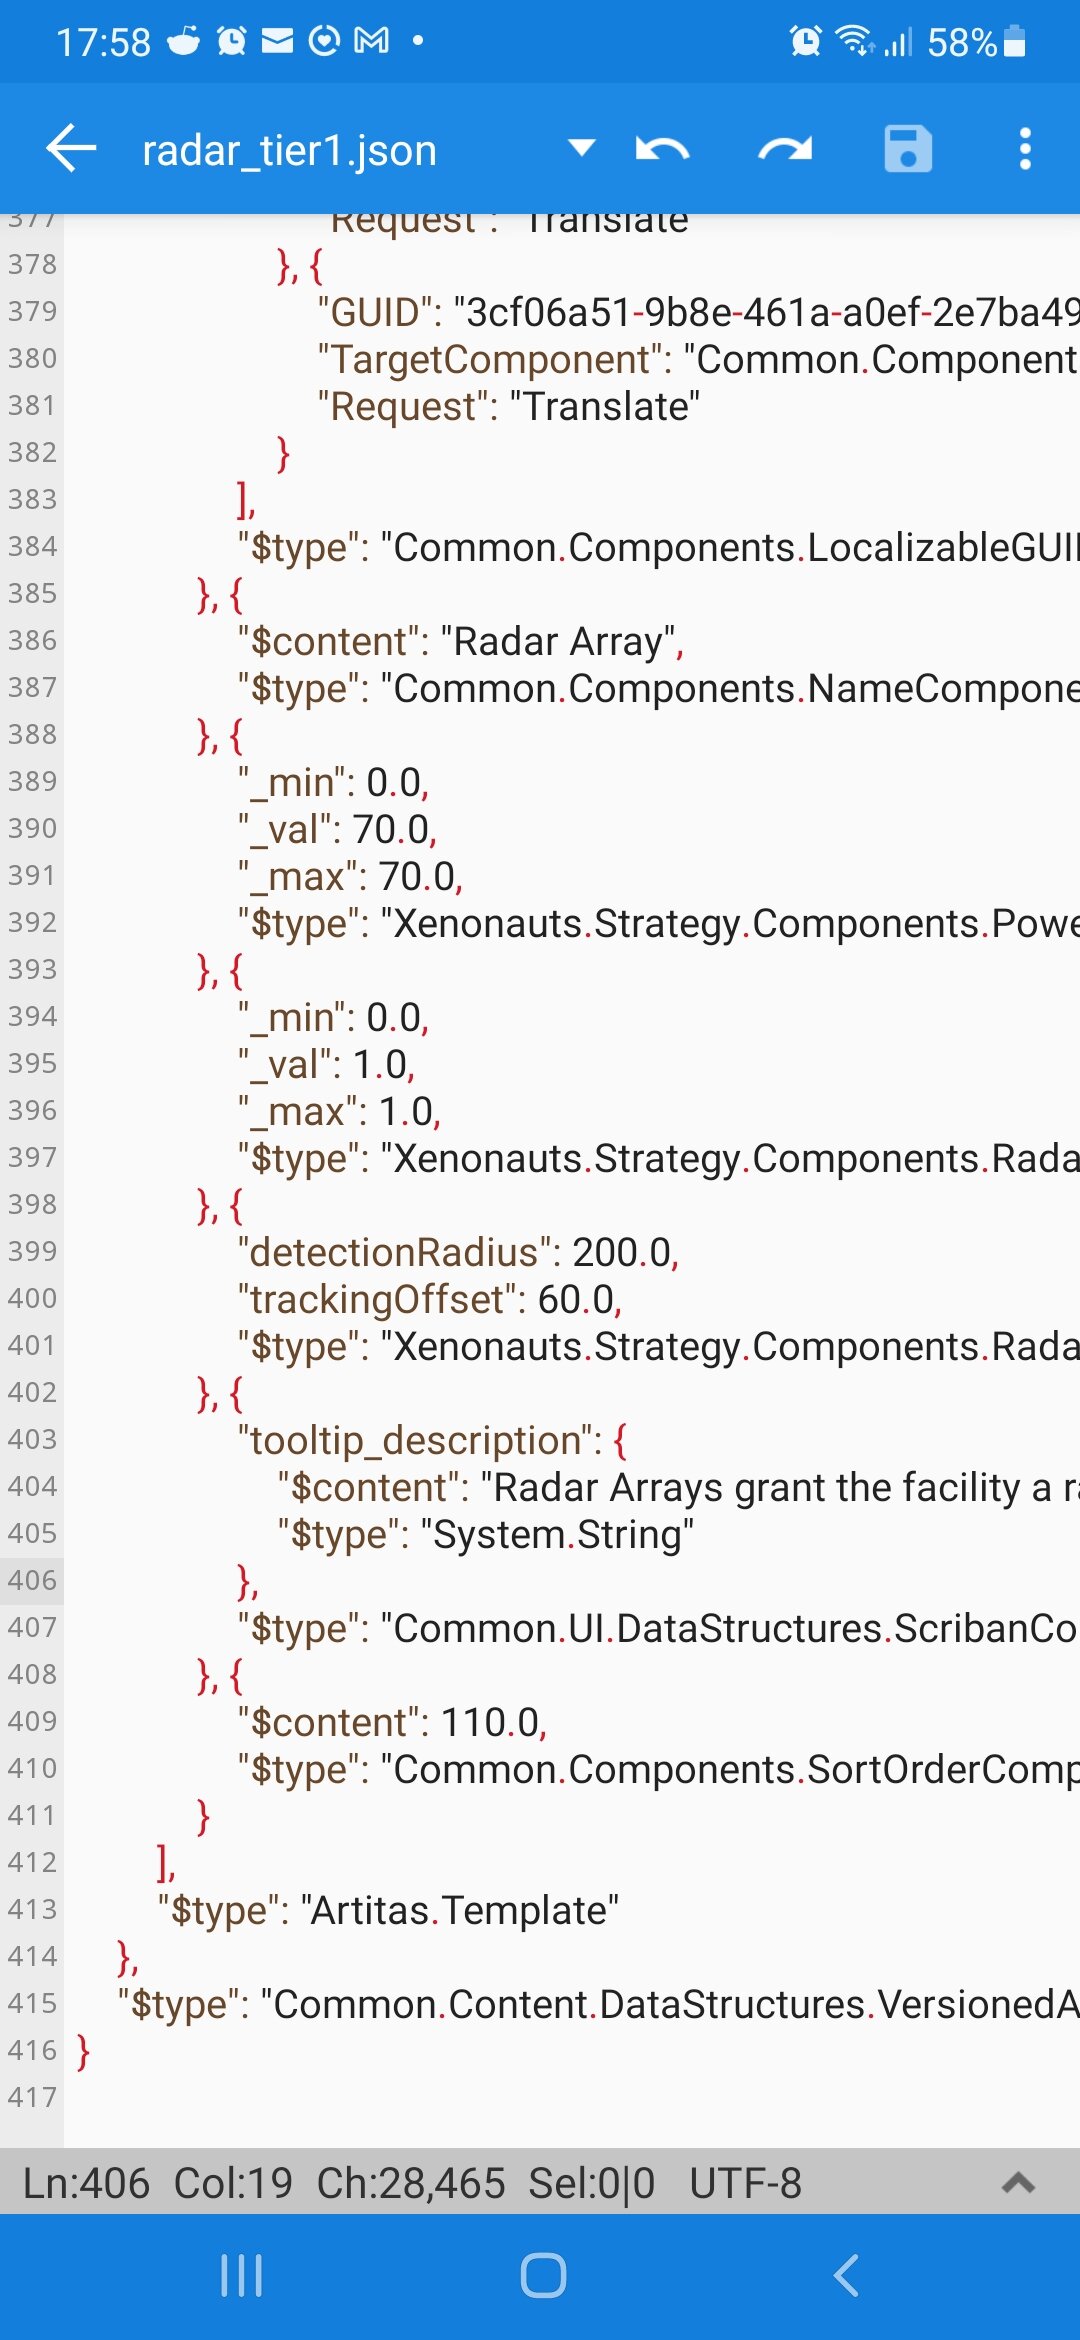This screenshot has width=1080, height=2340.
Task: Save the file with the floppy disk icon
Action: pyautogui.click(x=908, y=149)
